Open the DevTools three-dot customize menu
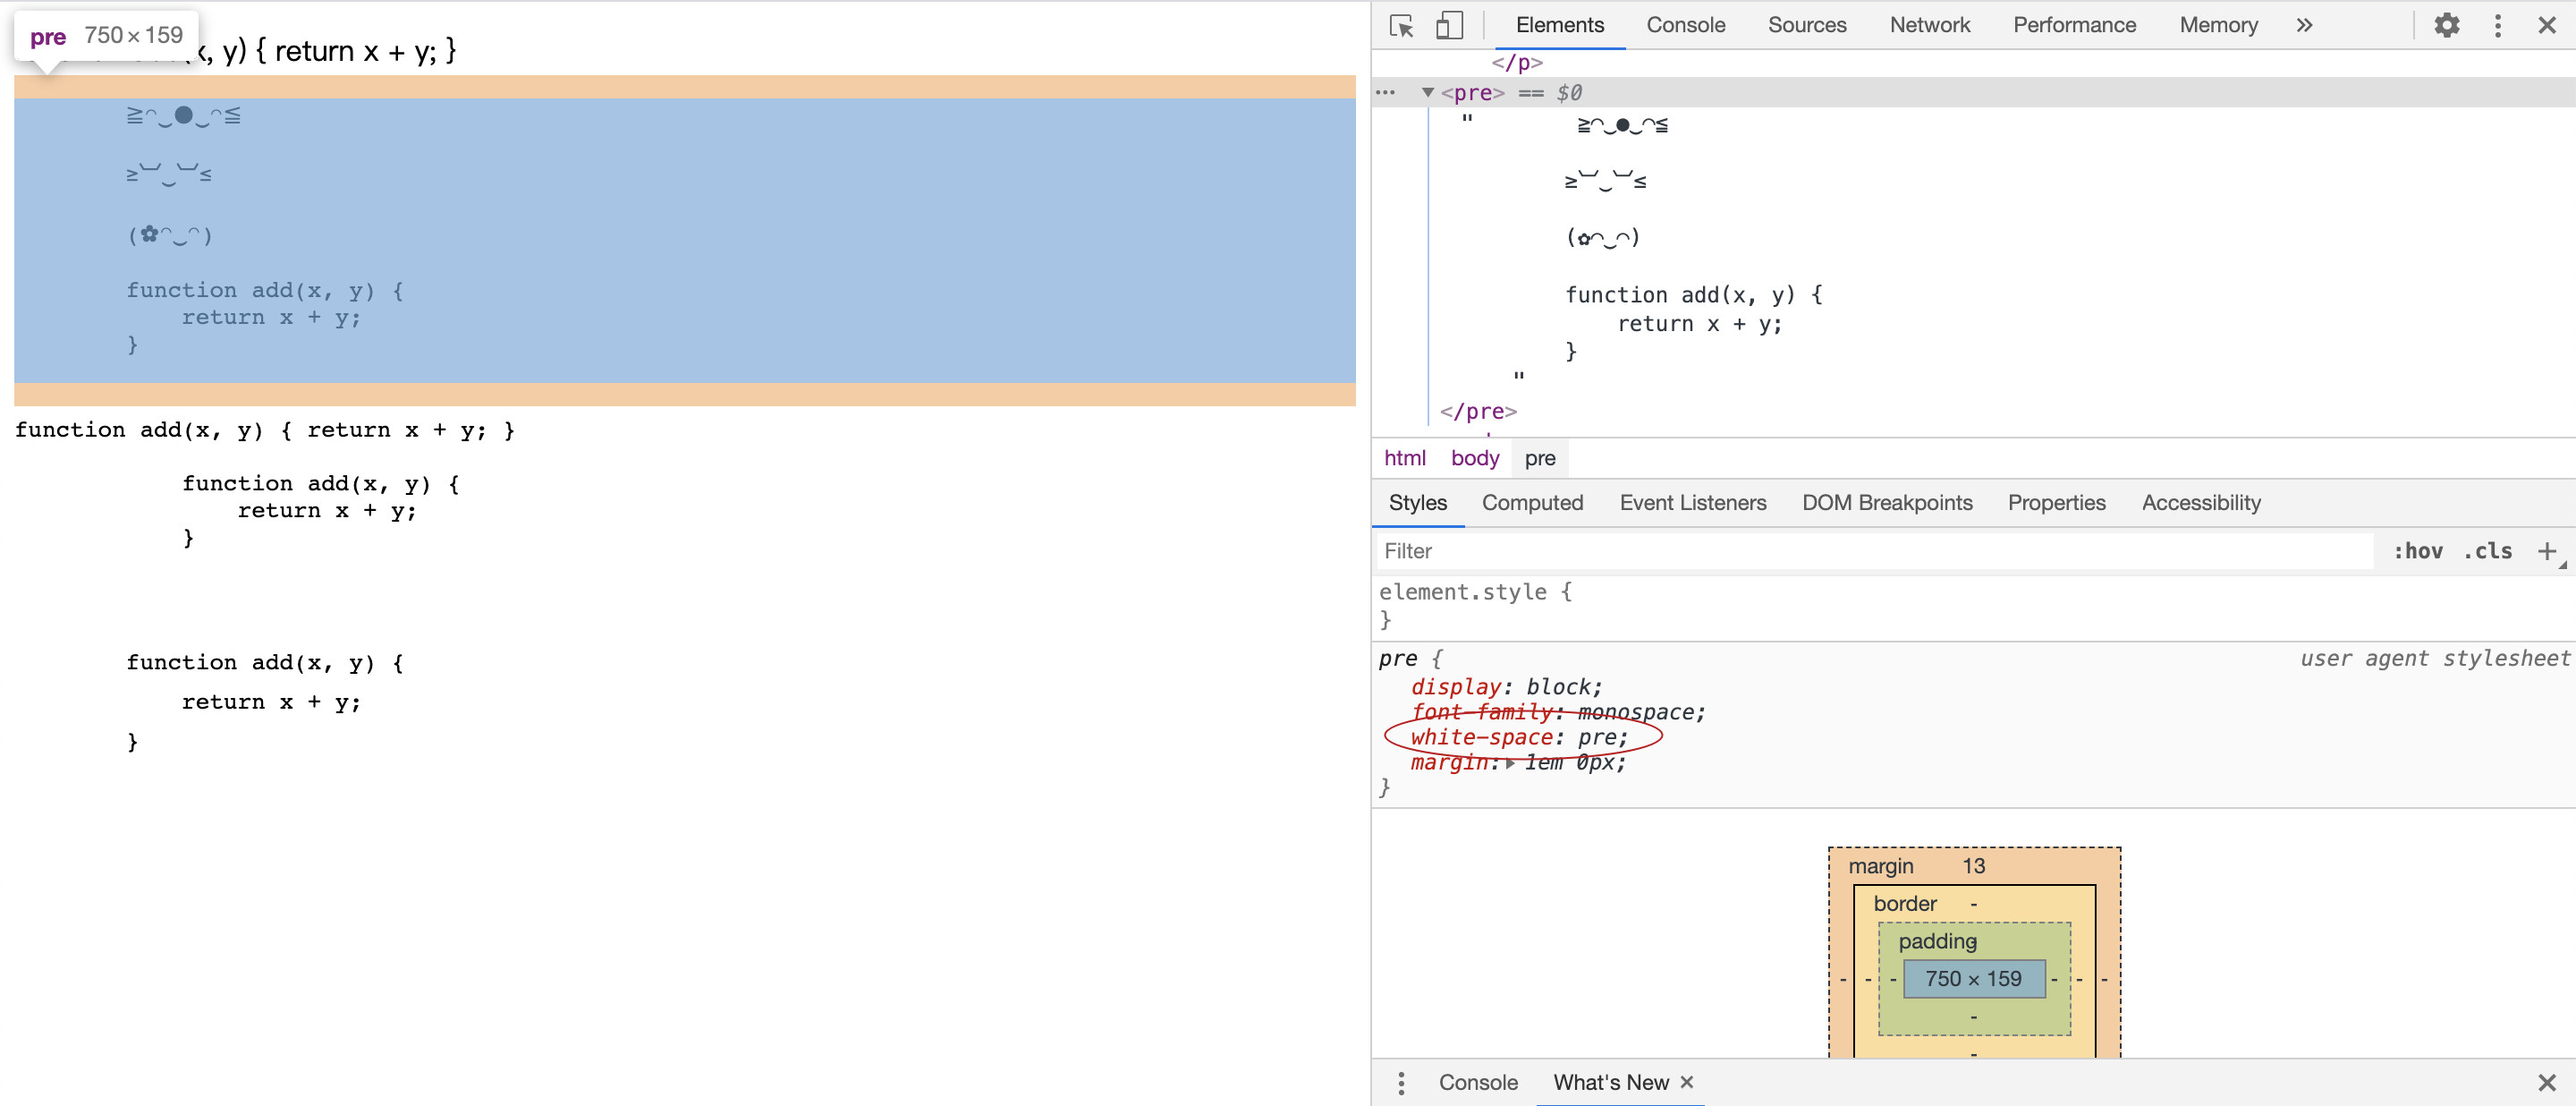 click(x=2497, y=26)
